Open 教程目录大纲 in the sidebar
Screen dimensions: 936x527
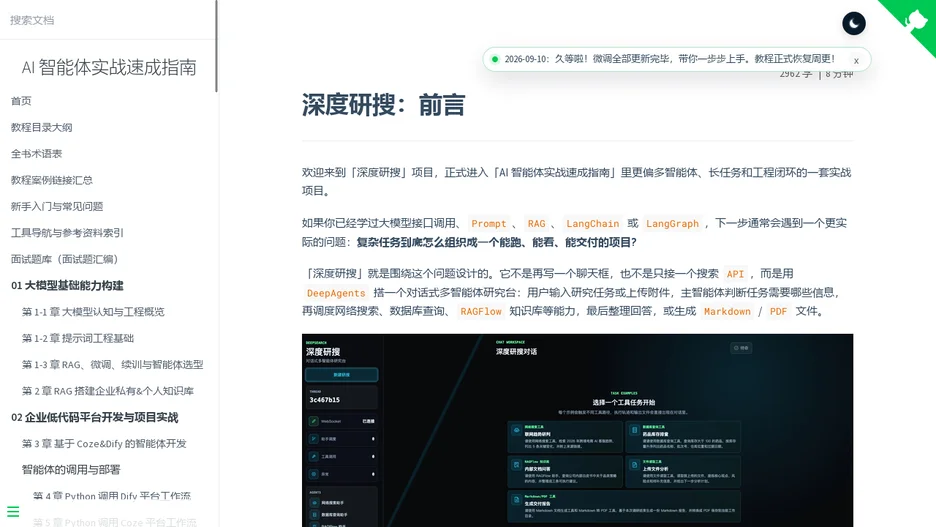point(41,127)
